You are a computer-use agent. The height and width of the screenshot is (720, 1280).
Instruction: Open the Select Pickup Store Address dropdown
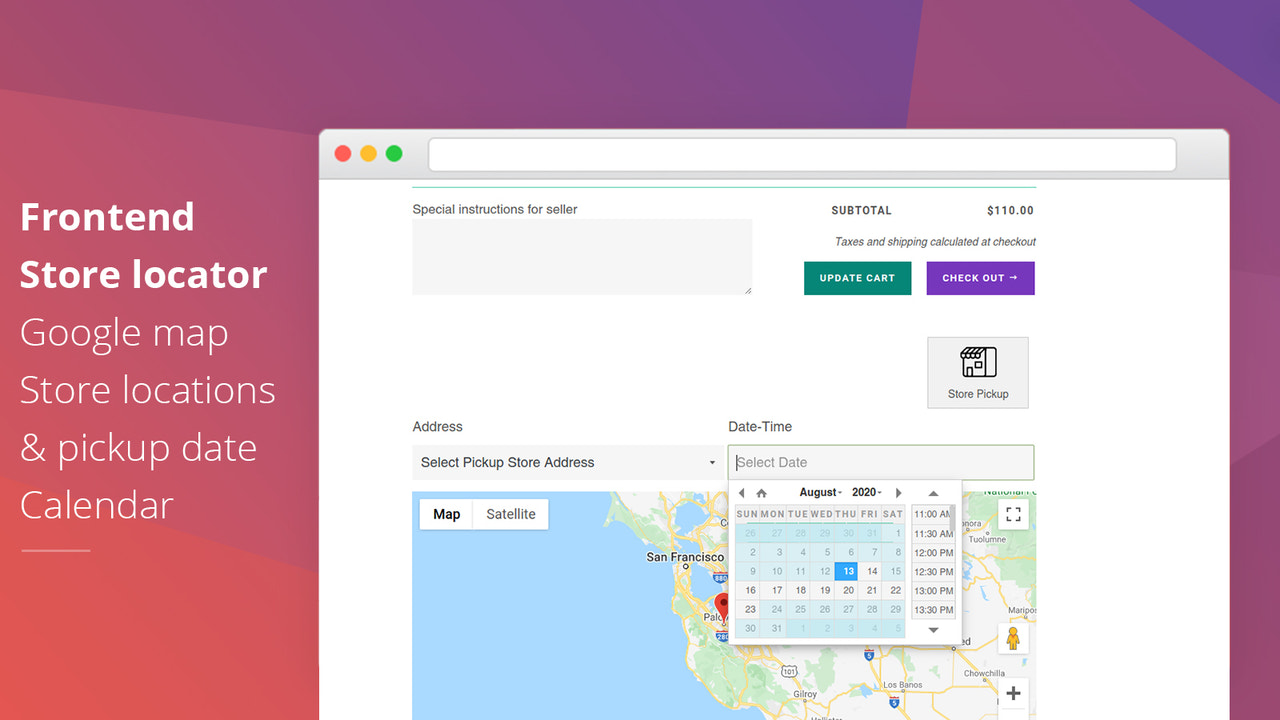pyautogui.click(x=567, y=462)
